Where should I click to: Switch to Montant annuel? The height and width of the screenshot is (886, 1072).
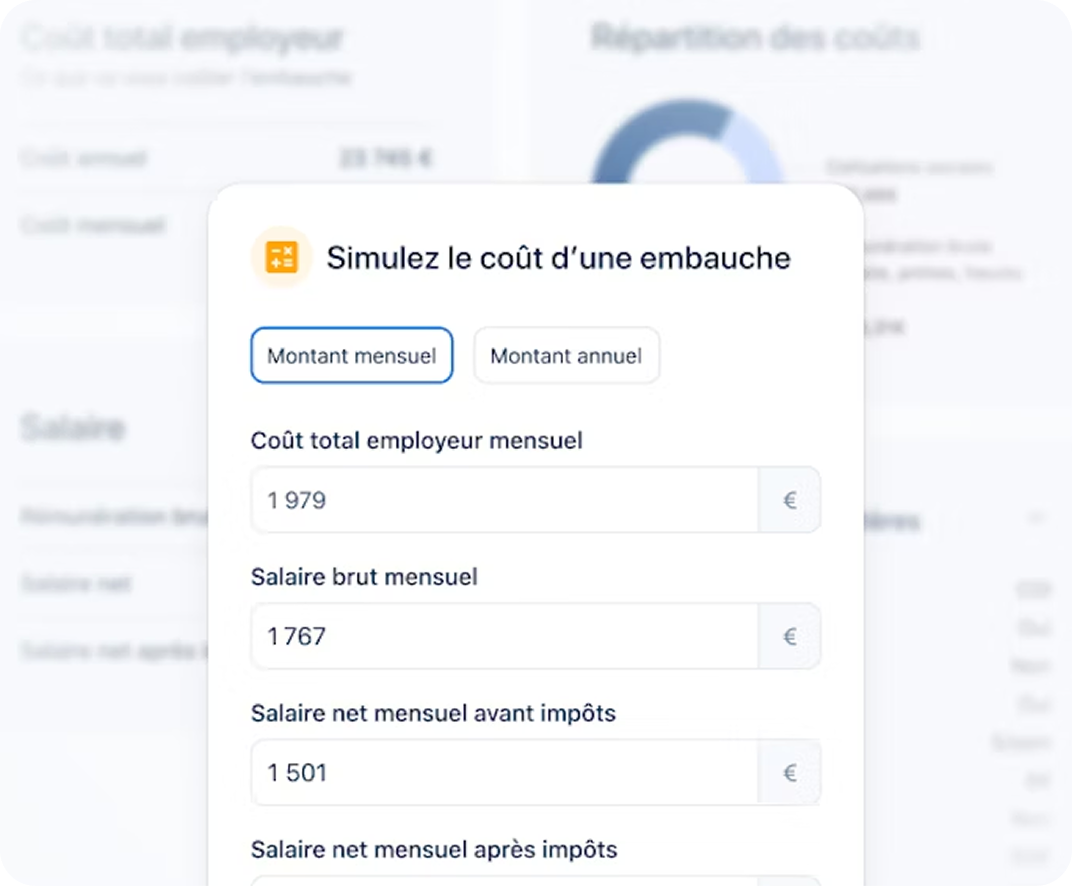(x=566, y=355)
